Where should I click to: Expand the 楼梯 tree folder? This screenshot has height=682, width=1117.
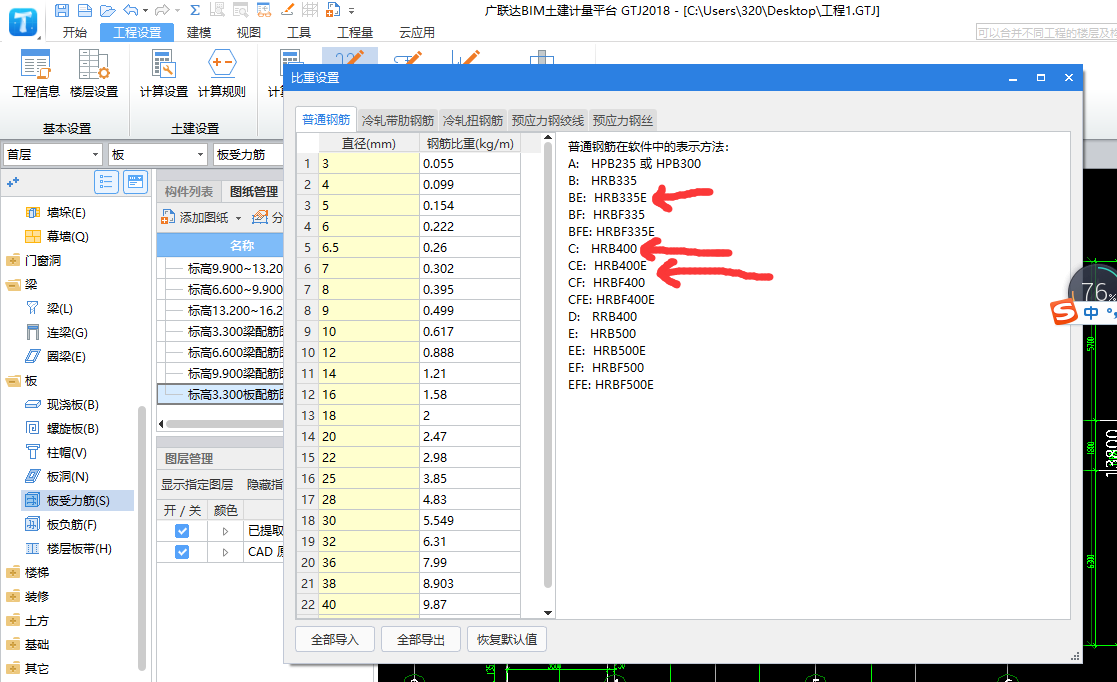[x=13, y=573]
